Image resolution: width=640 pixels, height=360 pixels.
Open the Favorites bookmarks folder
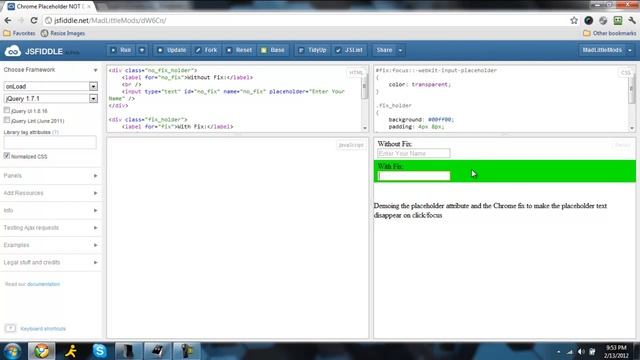coord(19,33)
